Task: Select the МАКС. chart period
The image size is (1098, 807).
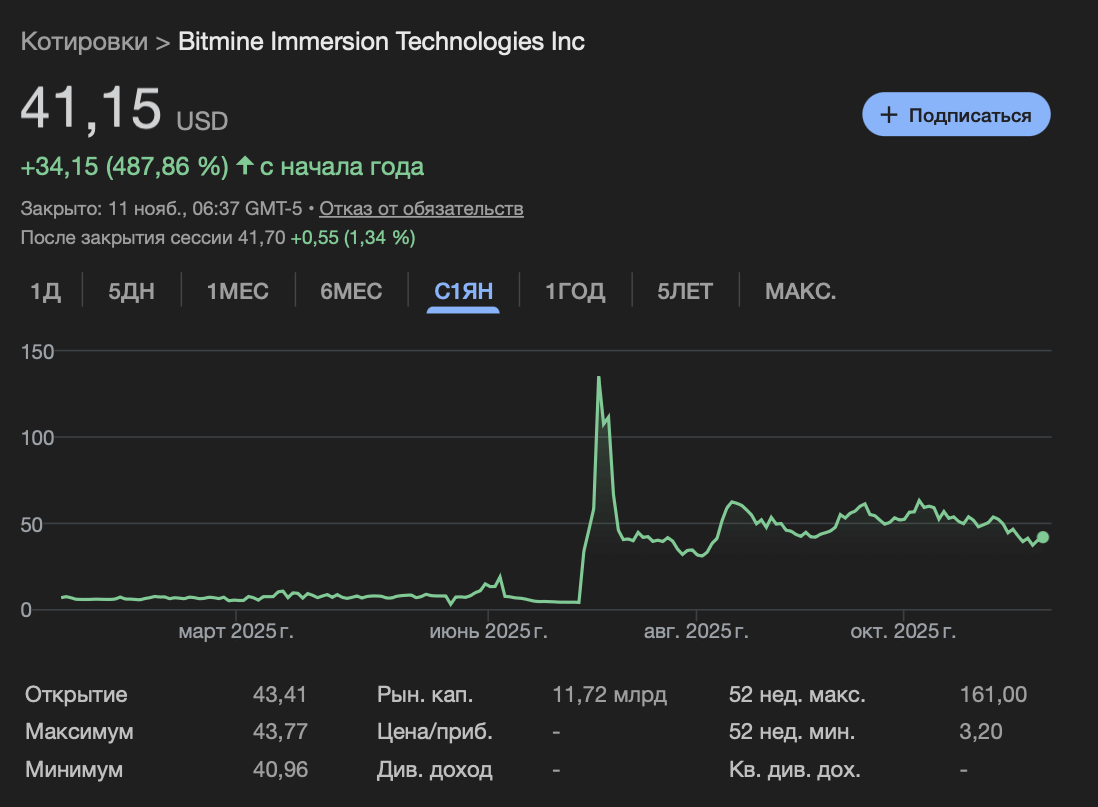Action: 800,291
